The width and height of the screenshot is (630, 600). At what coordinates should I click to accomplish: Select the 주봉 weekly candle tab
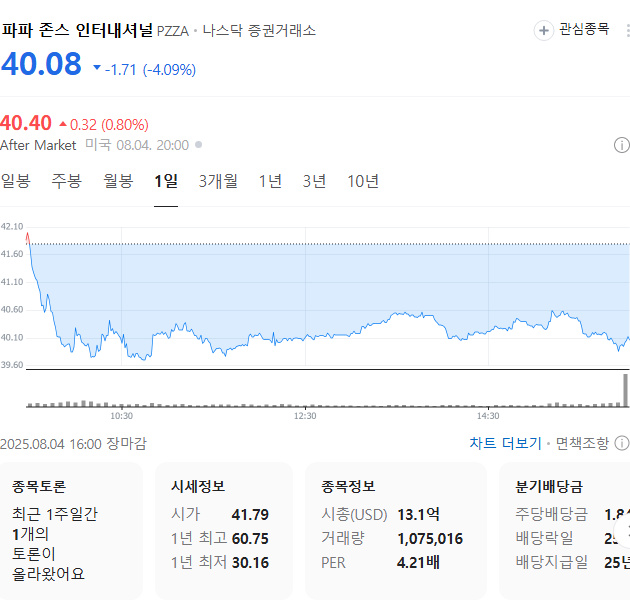67,181
